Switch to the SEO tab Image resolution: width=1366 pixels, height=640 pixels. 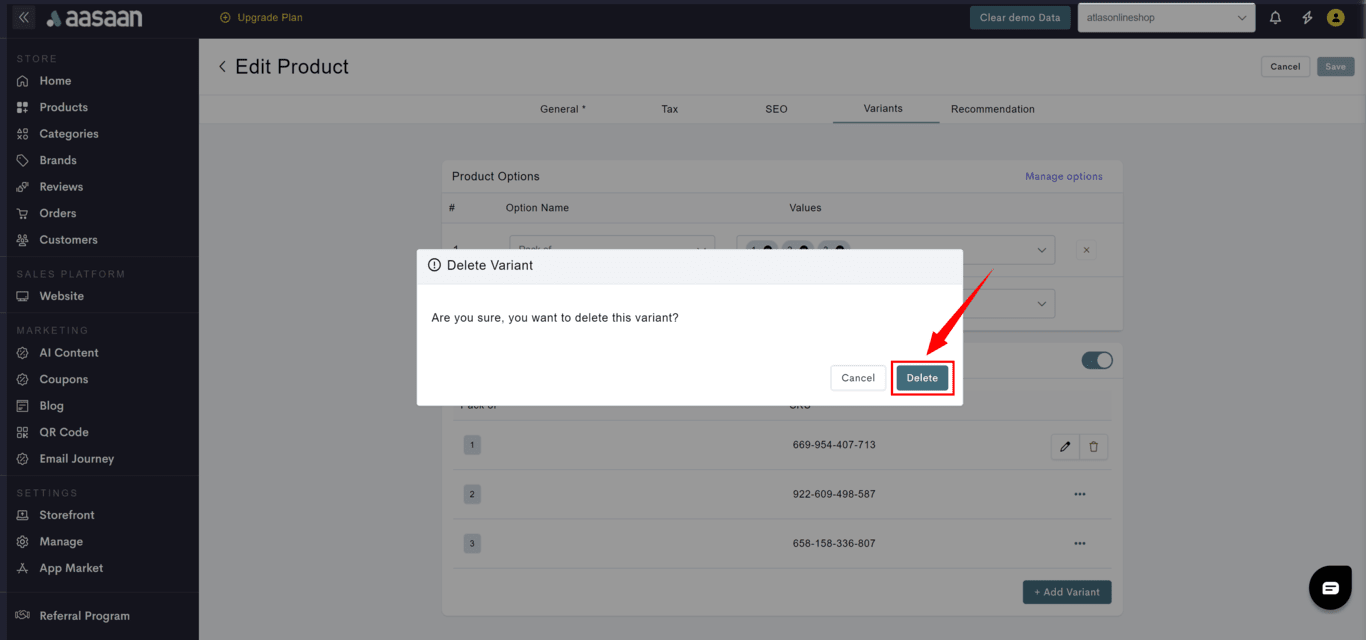click(x=776, y=109)
